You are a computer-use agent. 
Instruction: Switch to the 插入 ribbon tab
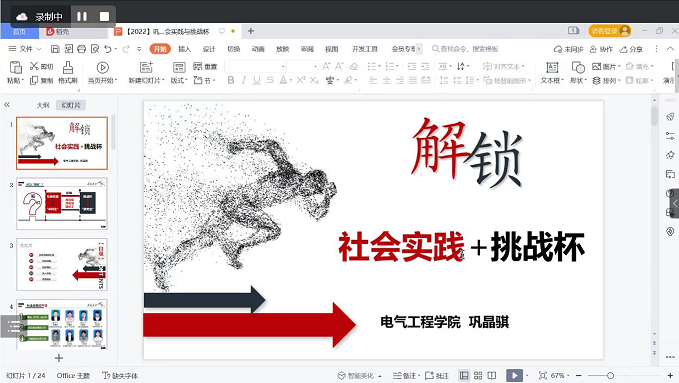184,49
